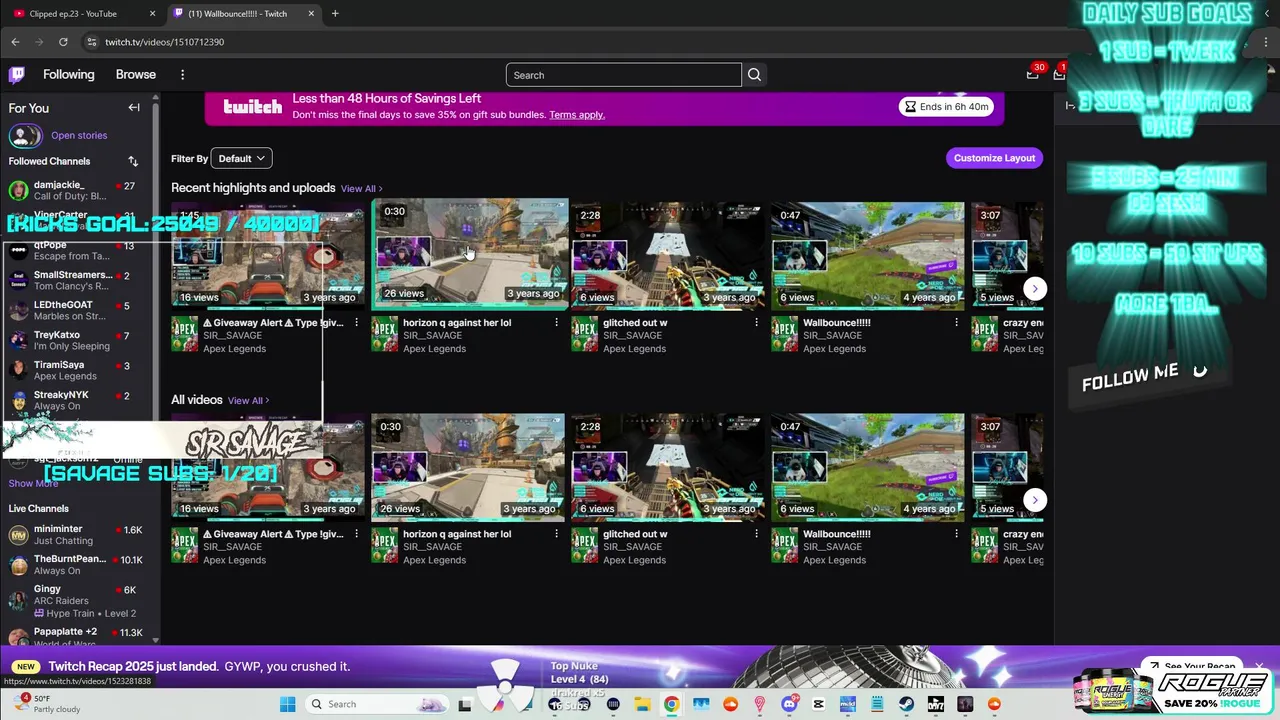Open the Twitch home logo

[x=17, y=75]
